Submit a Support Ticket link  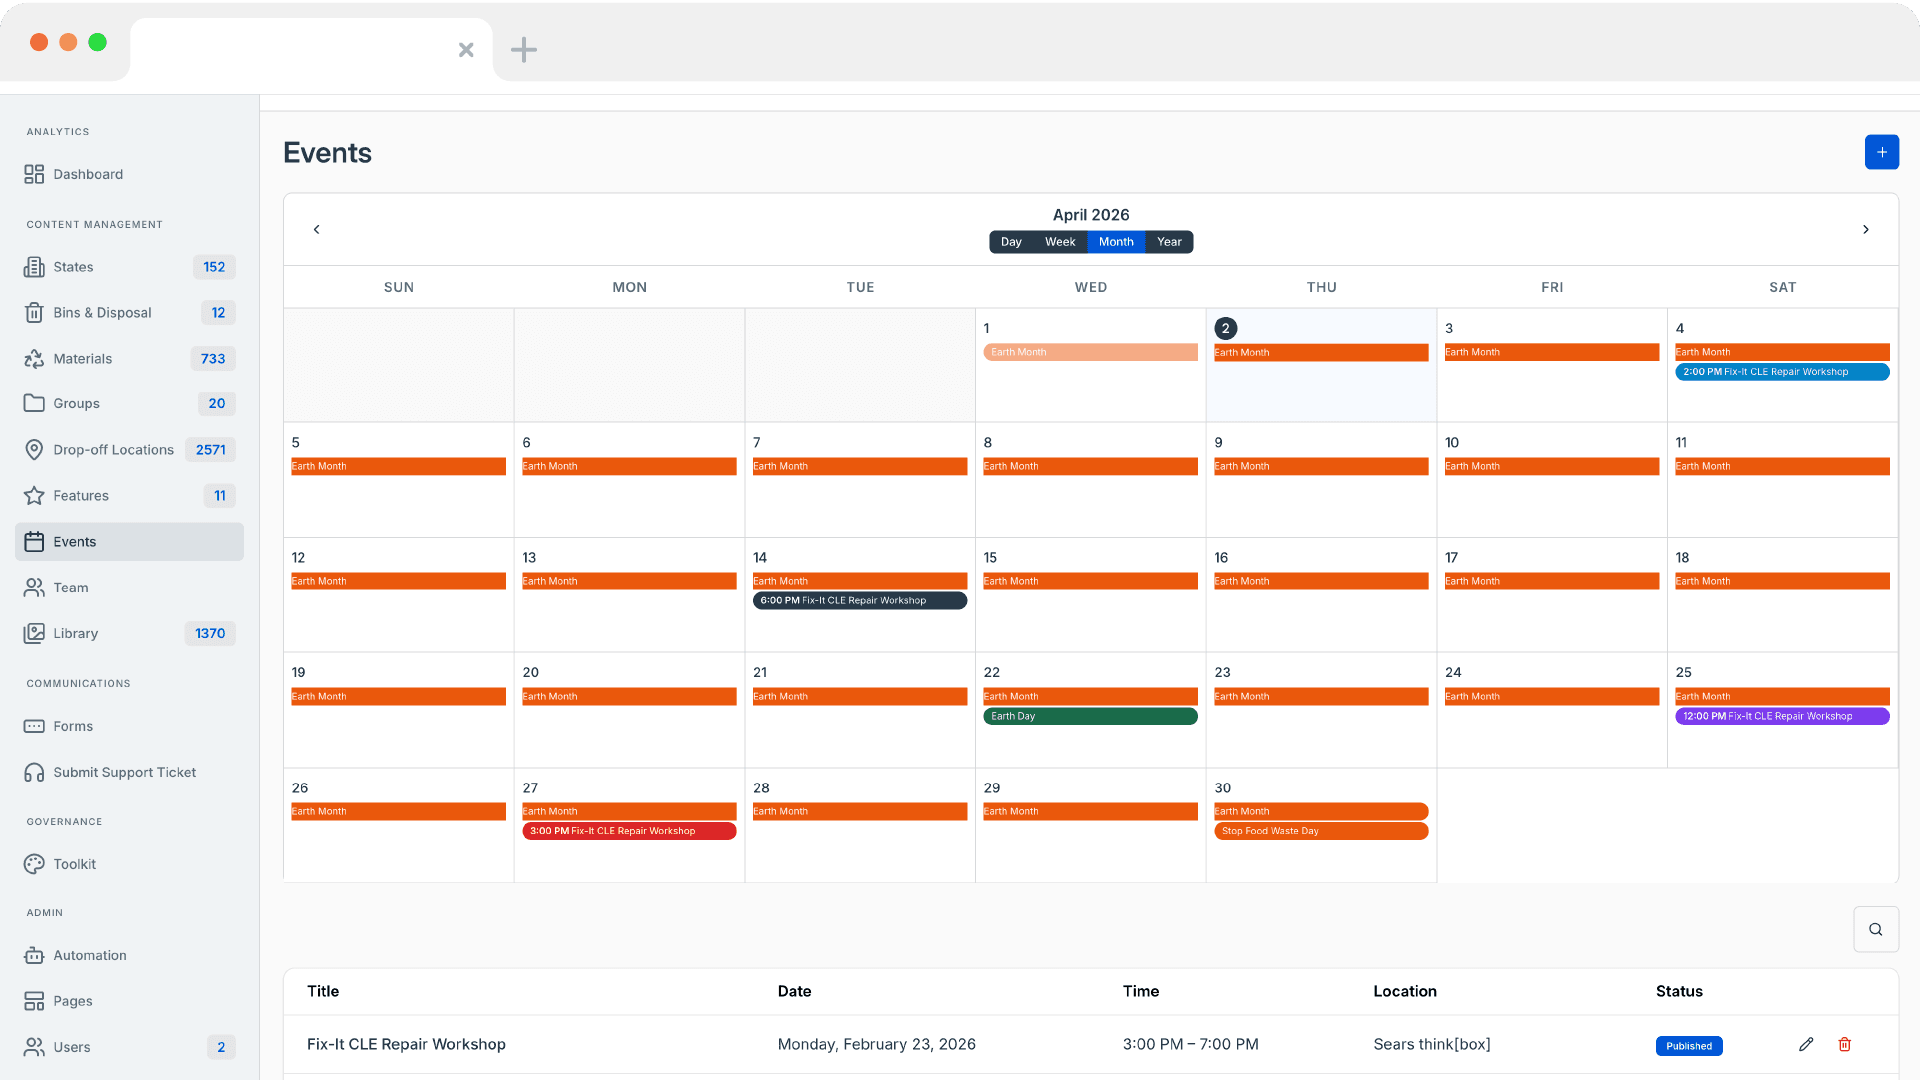coord(124,772)
